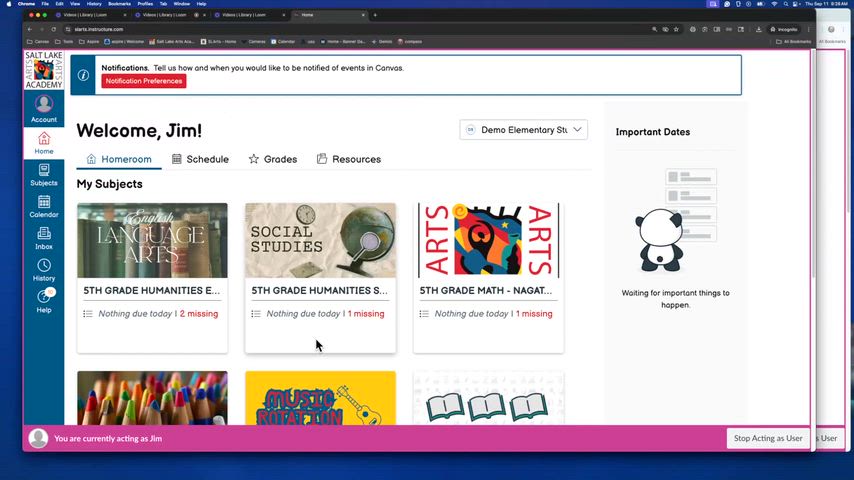This screenshot has height=480, width=854.
Task: Open the Help sidebar icon
Action: point(43,300)
